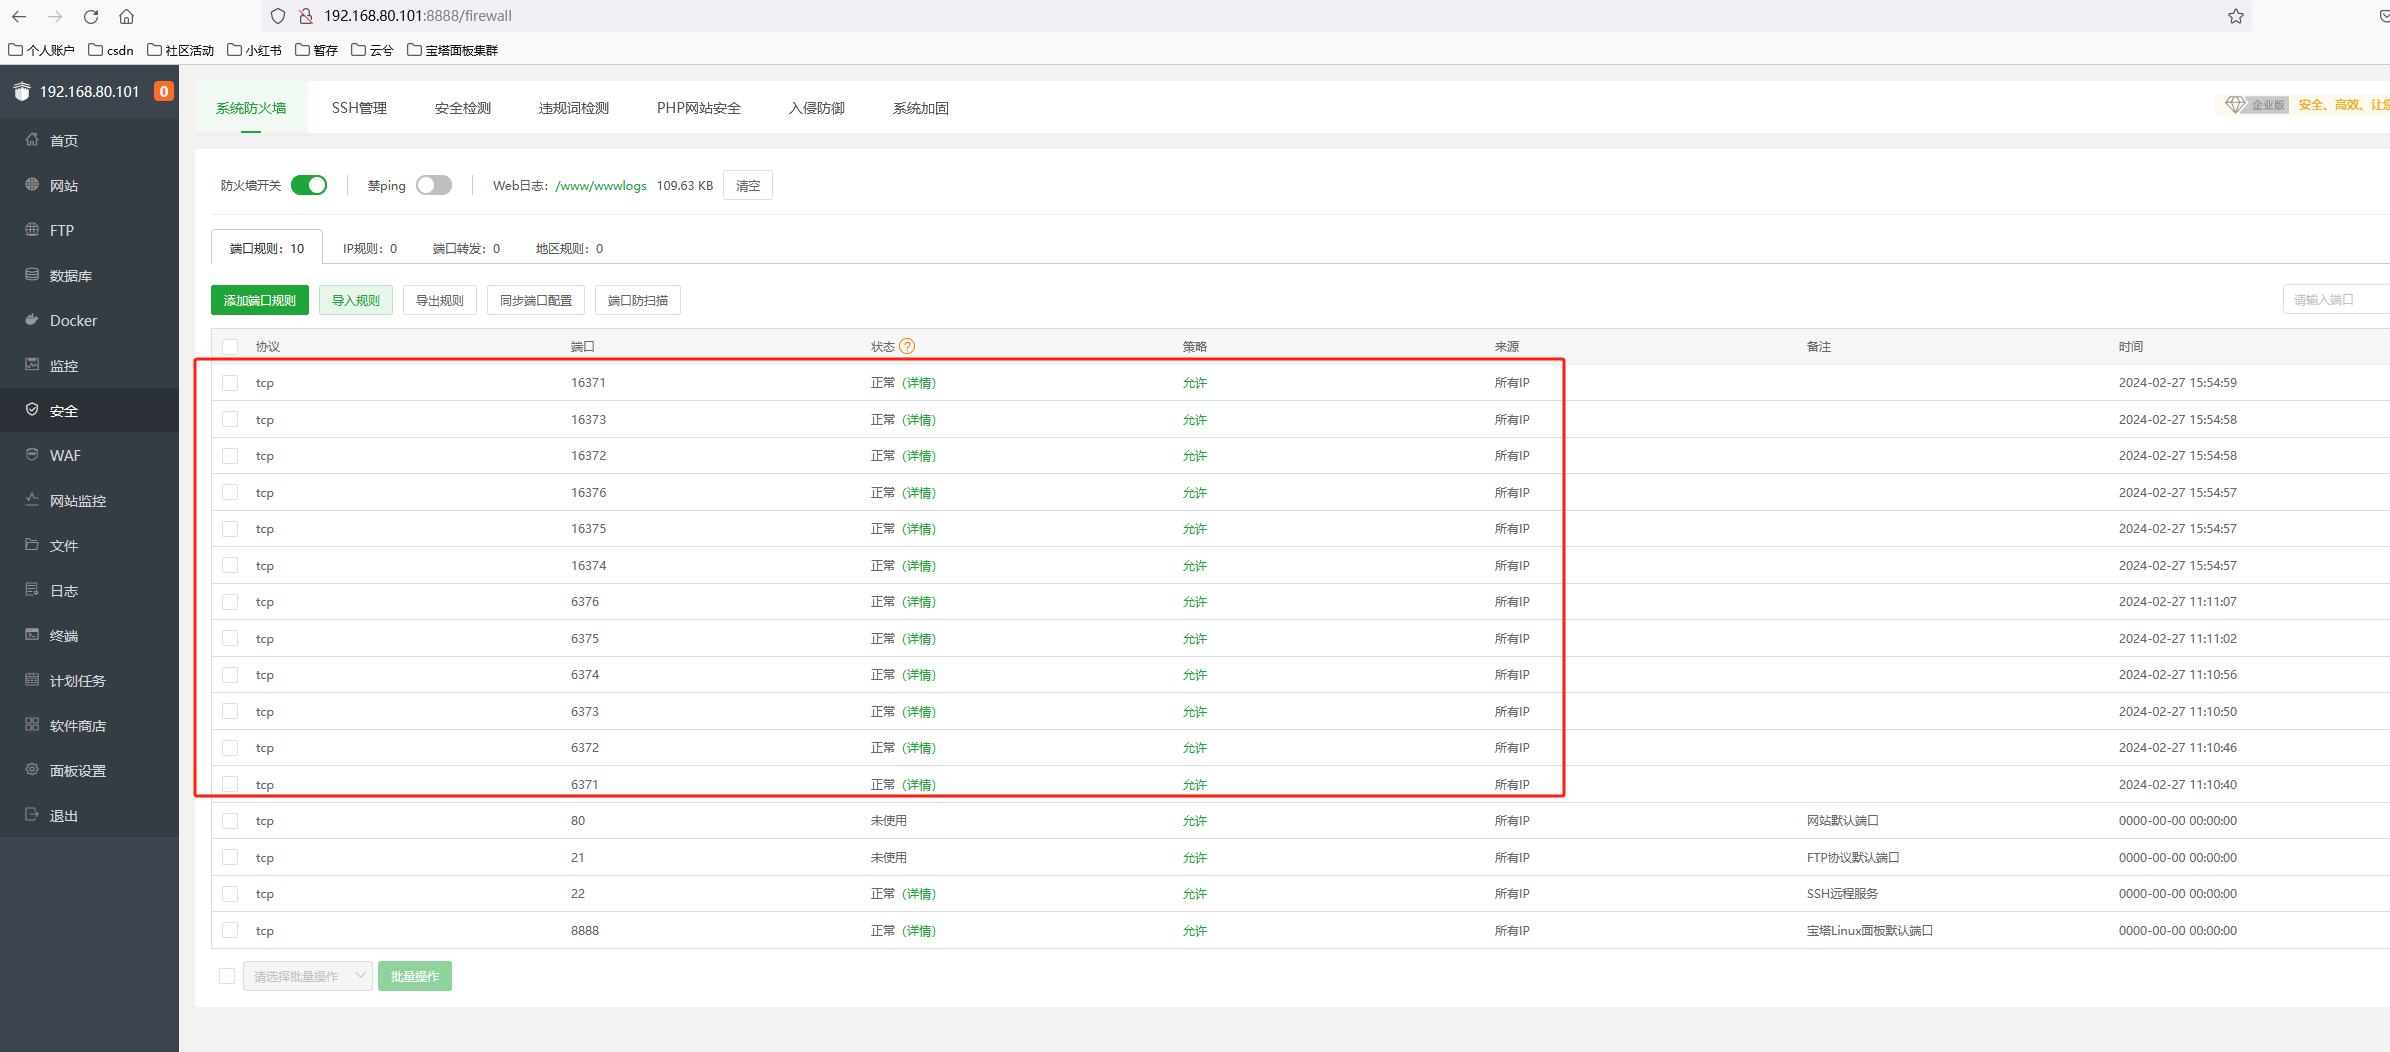This screenshot has width=2390, height=1052.
Task: Click the 添加端口规则 button
Action: point(260,300)
